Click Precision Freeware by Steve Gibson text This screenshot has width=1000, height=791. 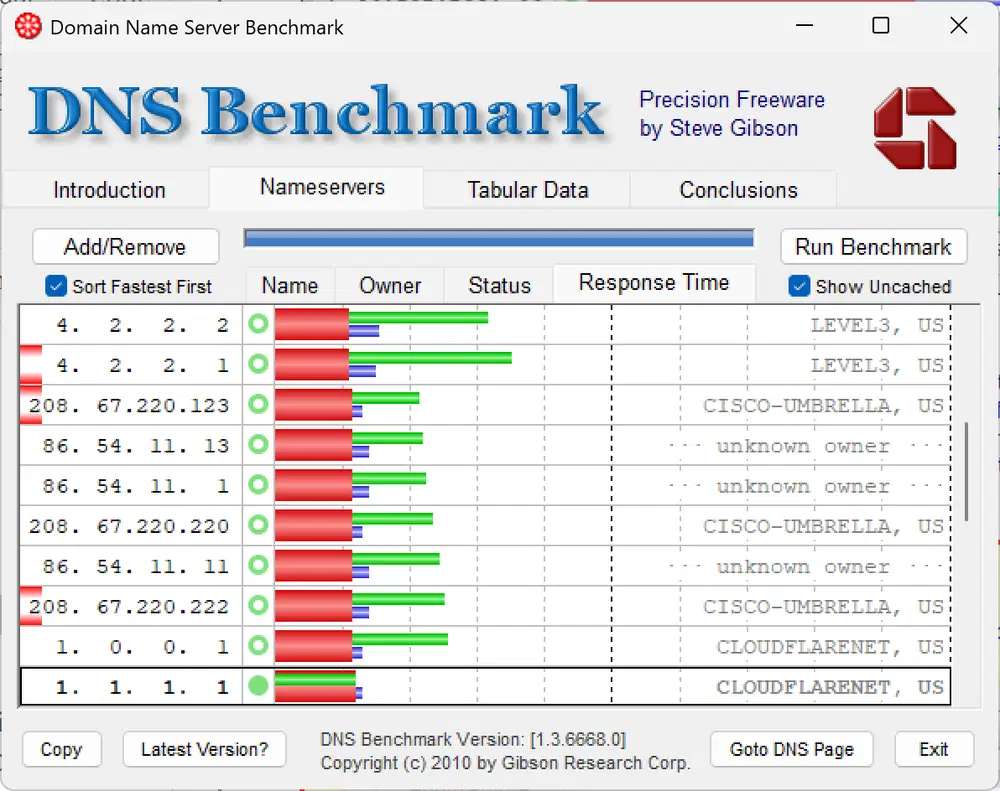pos(732,114)
